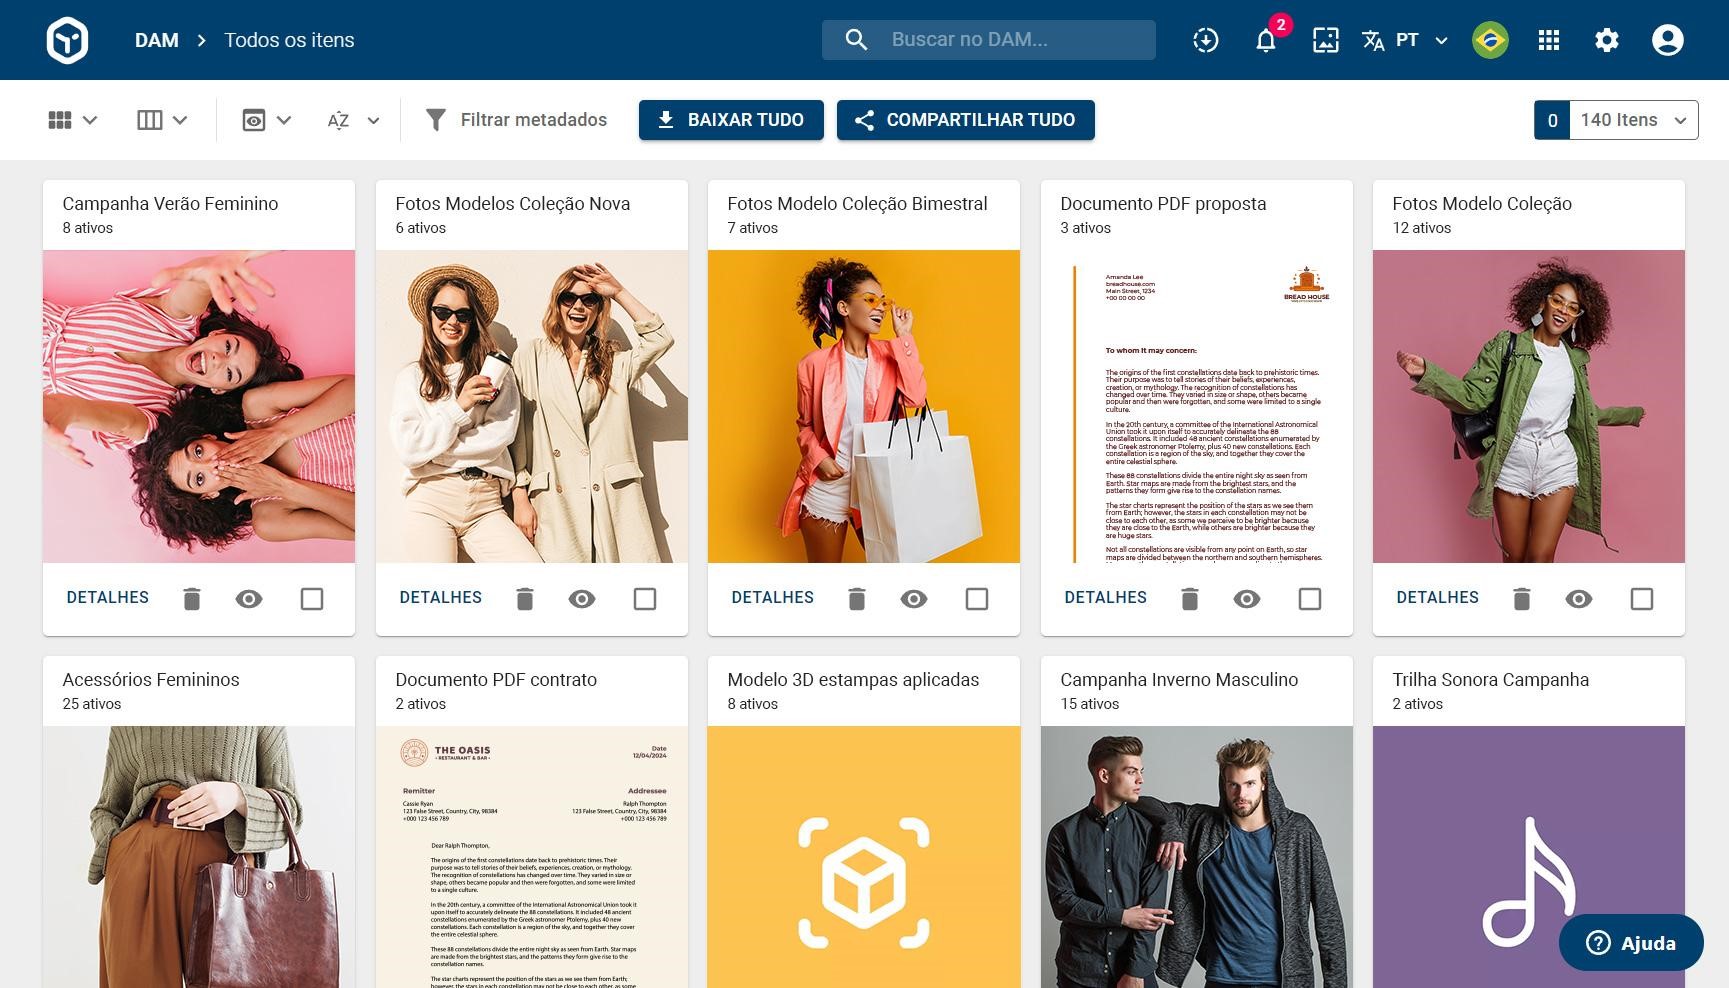Select the Documento PDF proposta checkbox
Viewport: 1729px width, 988px height.
point(1310,599)
